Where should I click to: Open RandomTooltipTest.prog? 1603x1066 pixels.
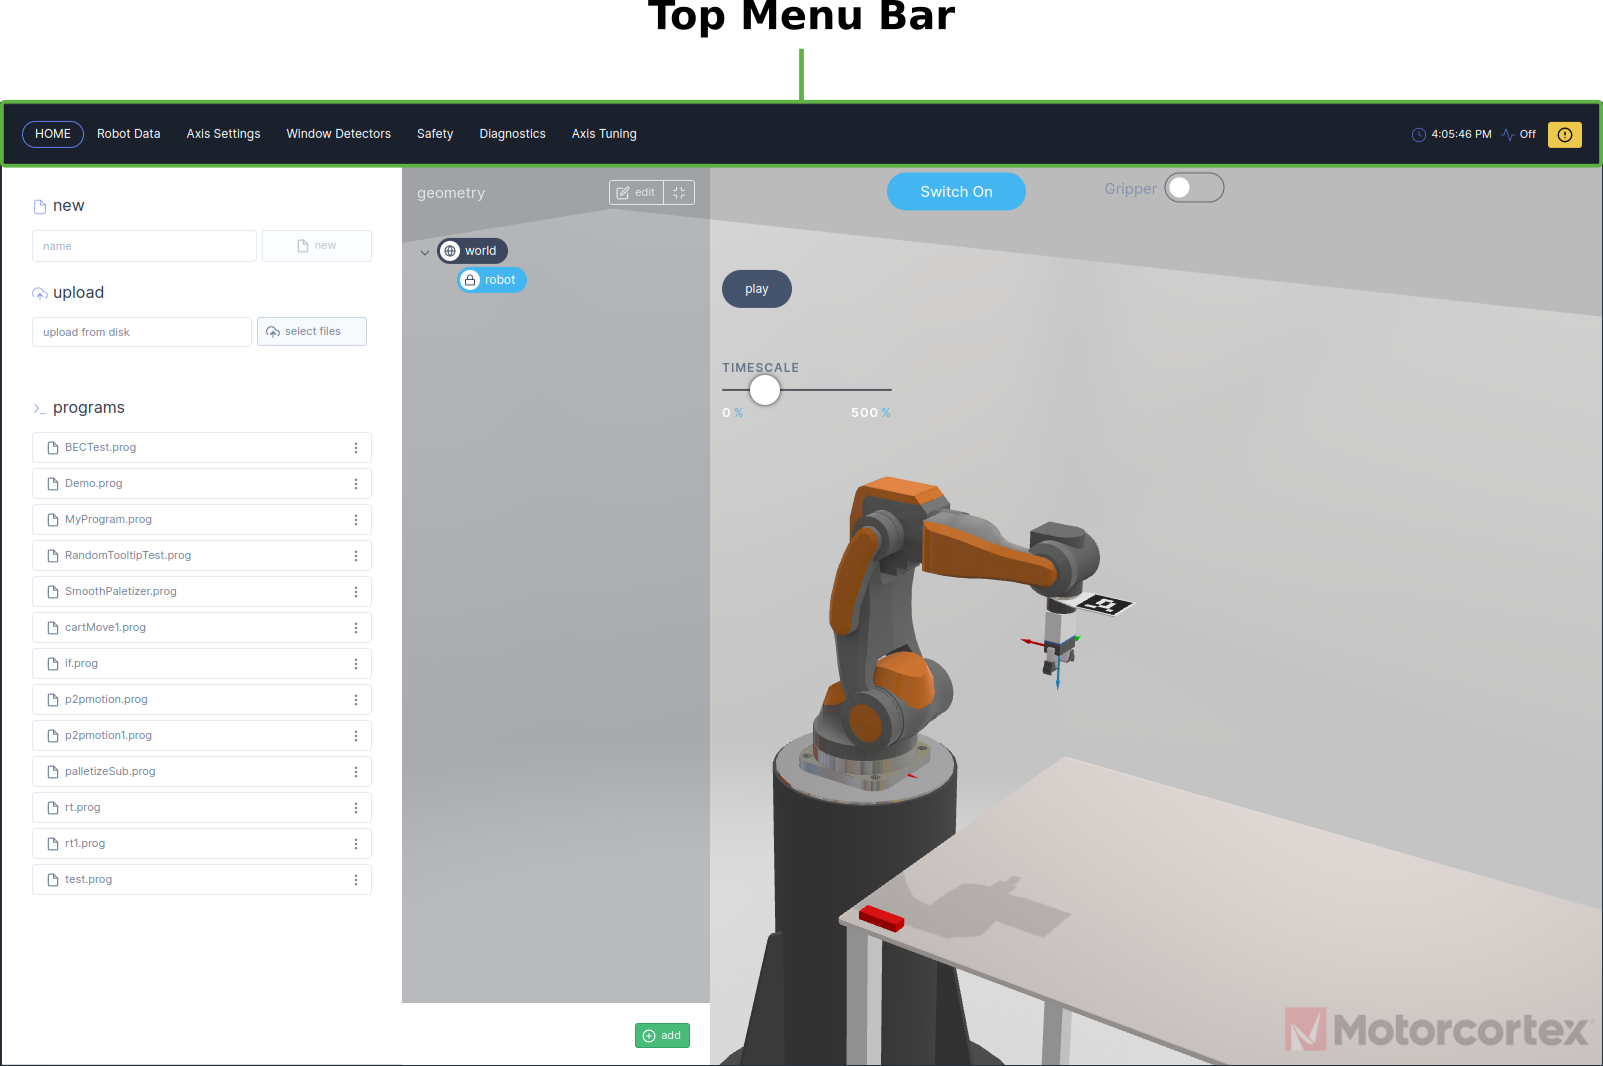pyautogui.click(x=202, y=556)
